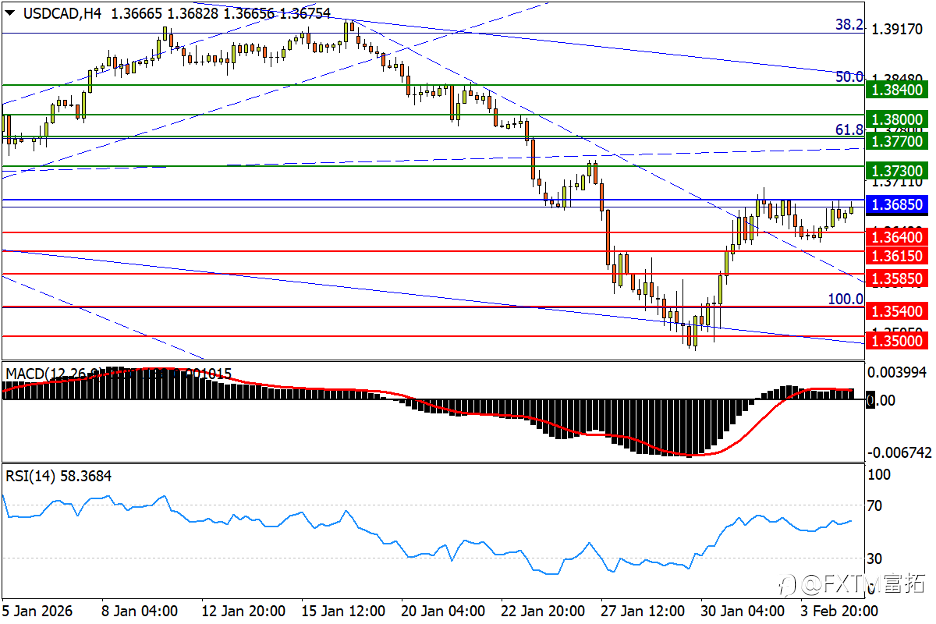
Task: Click the RSI 30 level label
Action: (x=875, y=558)
